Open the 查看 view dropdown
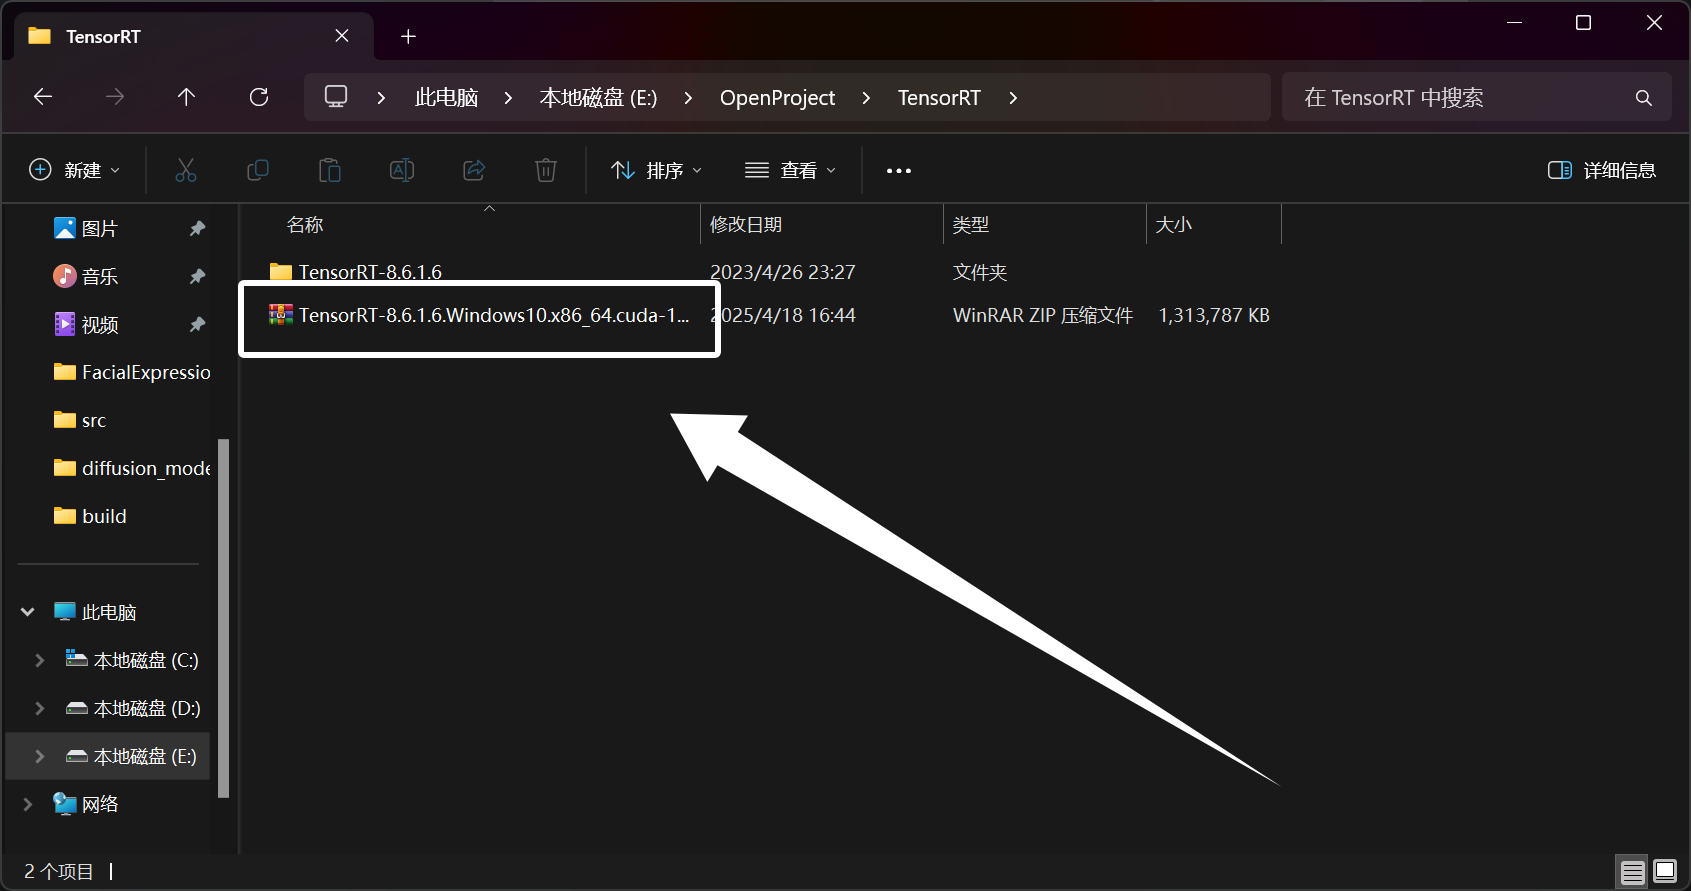1691x891 pixels. (x=791, y=170)
